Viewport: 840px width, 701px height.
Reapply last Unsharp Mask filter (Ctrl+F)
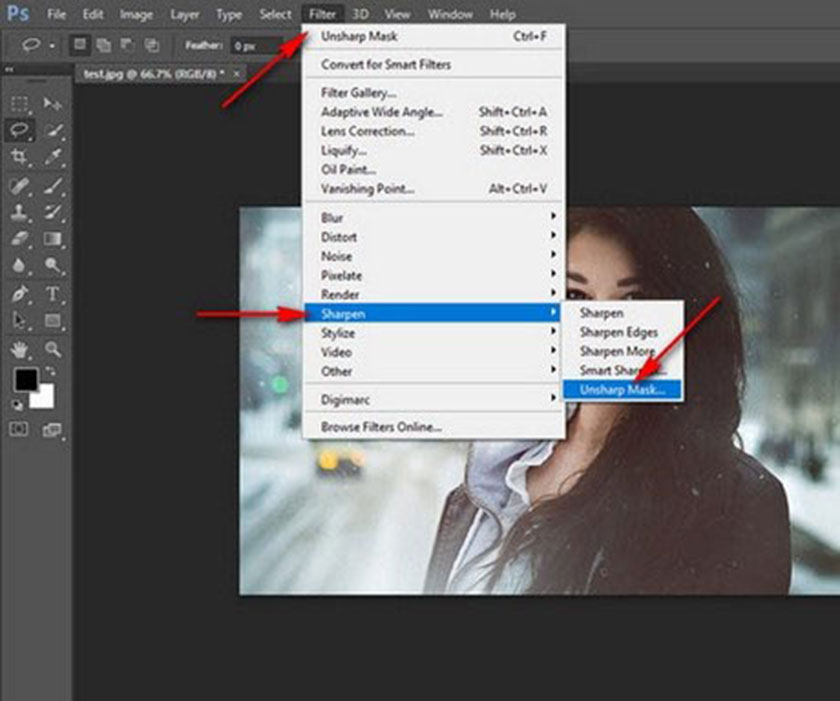click(x=433, y=36)
